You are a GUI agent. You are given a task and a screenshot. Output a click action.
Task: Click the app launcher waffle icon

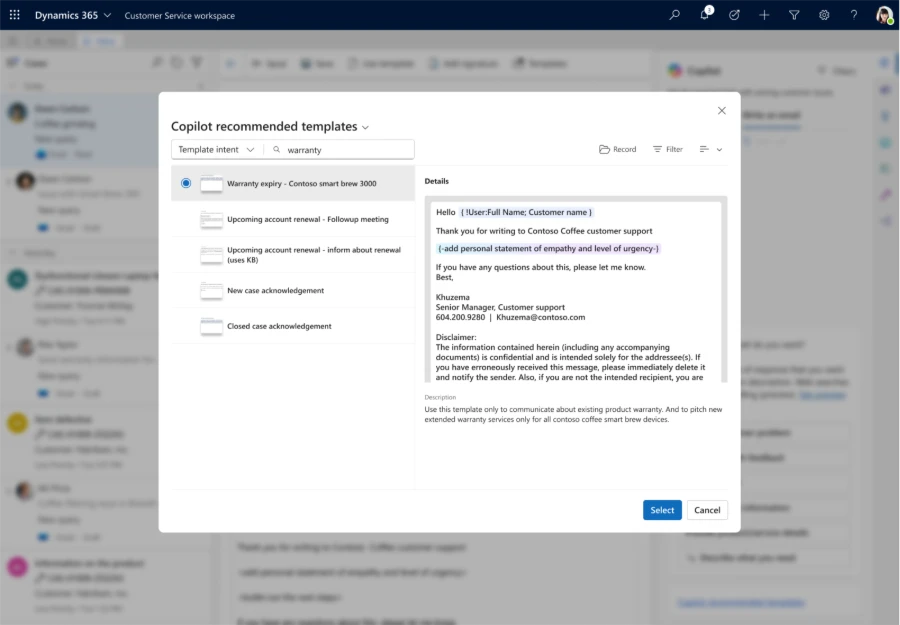13,15
